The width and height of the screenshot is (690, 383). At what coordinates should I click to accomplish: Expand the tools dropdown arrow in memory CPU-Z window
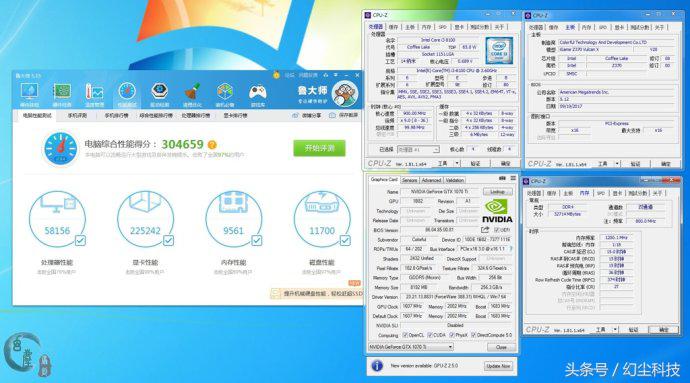616,329
